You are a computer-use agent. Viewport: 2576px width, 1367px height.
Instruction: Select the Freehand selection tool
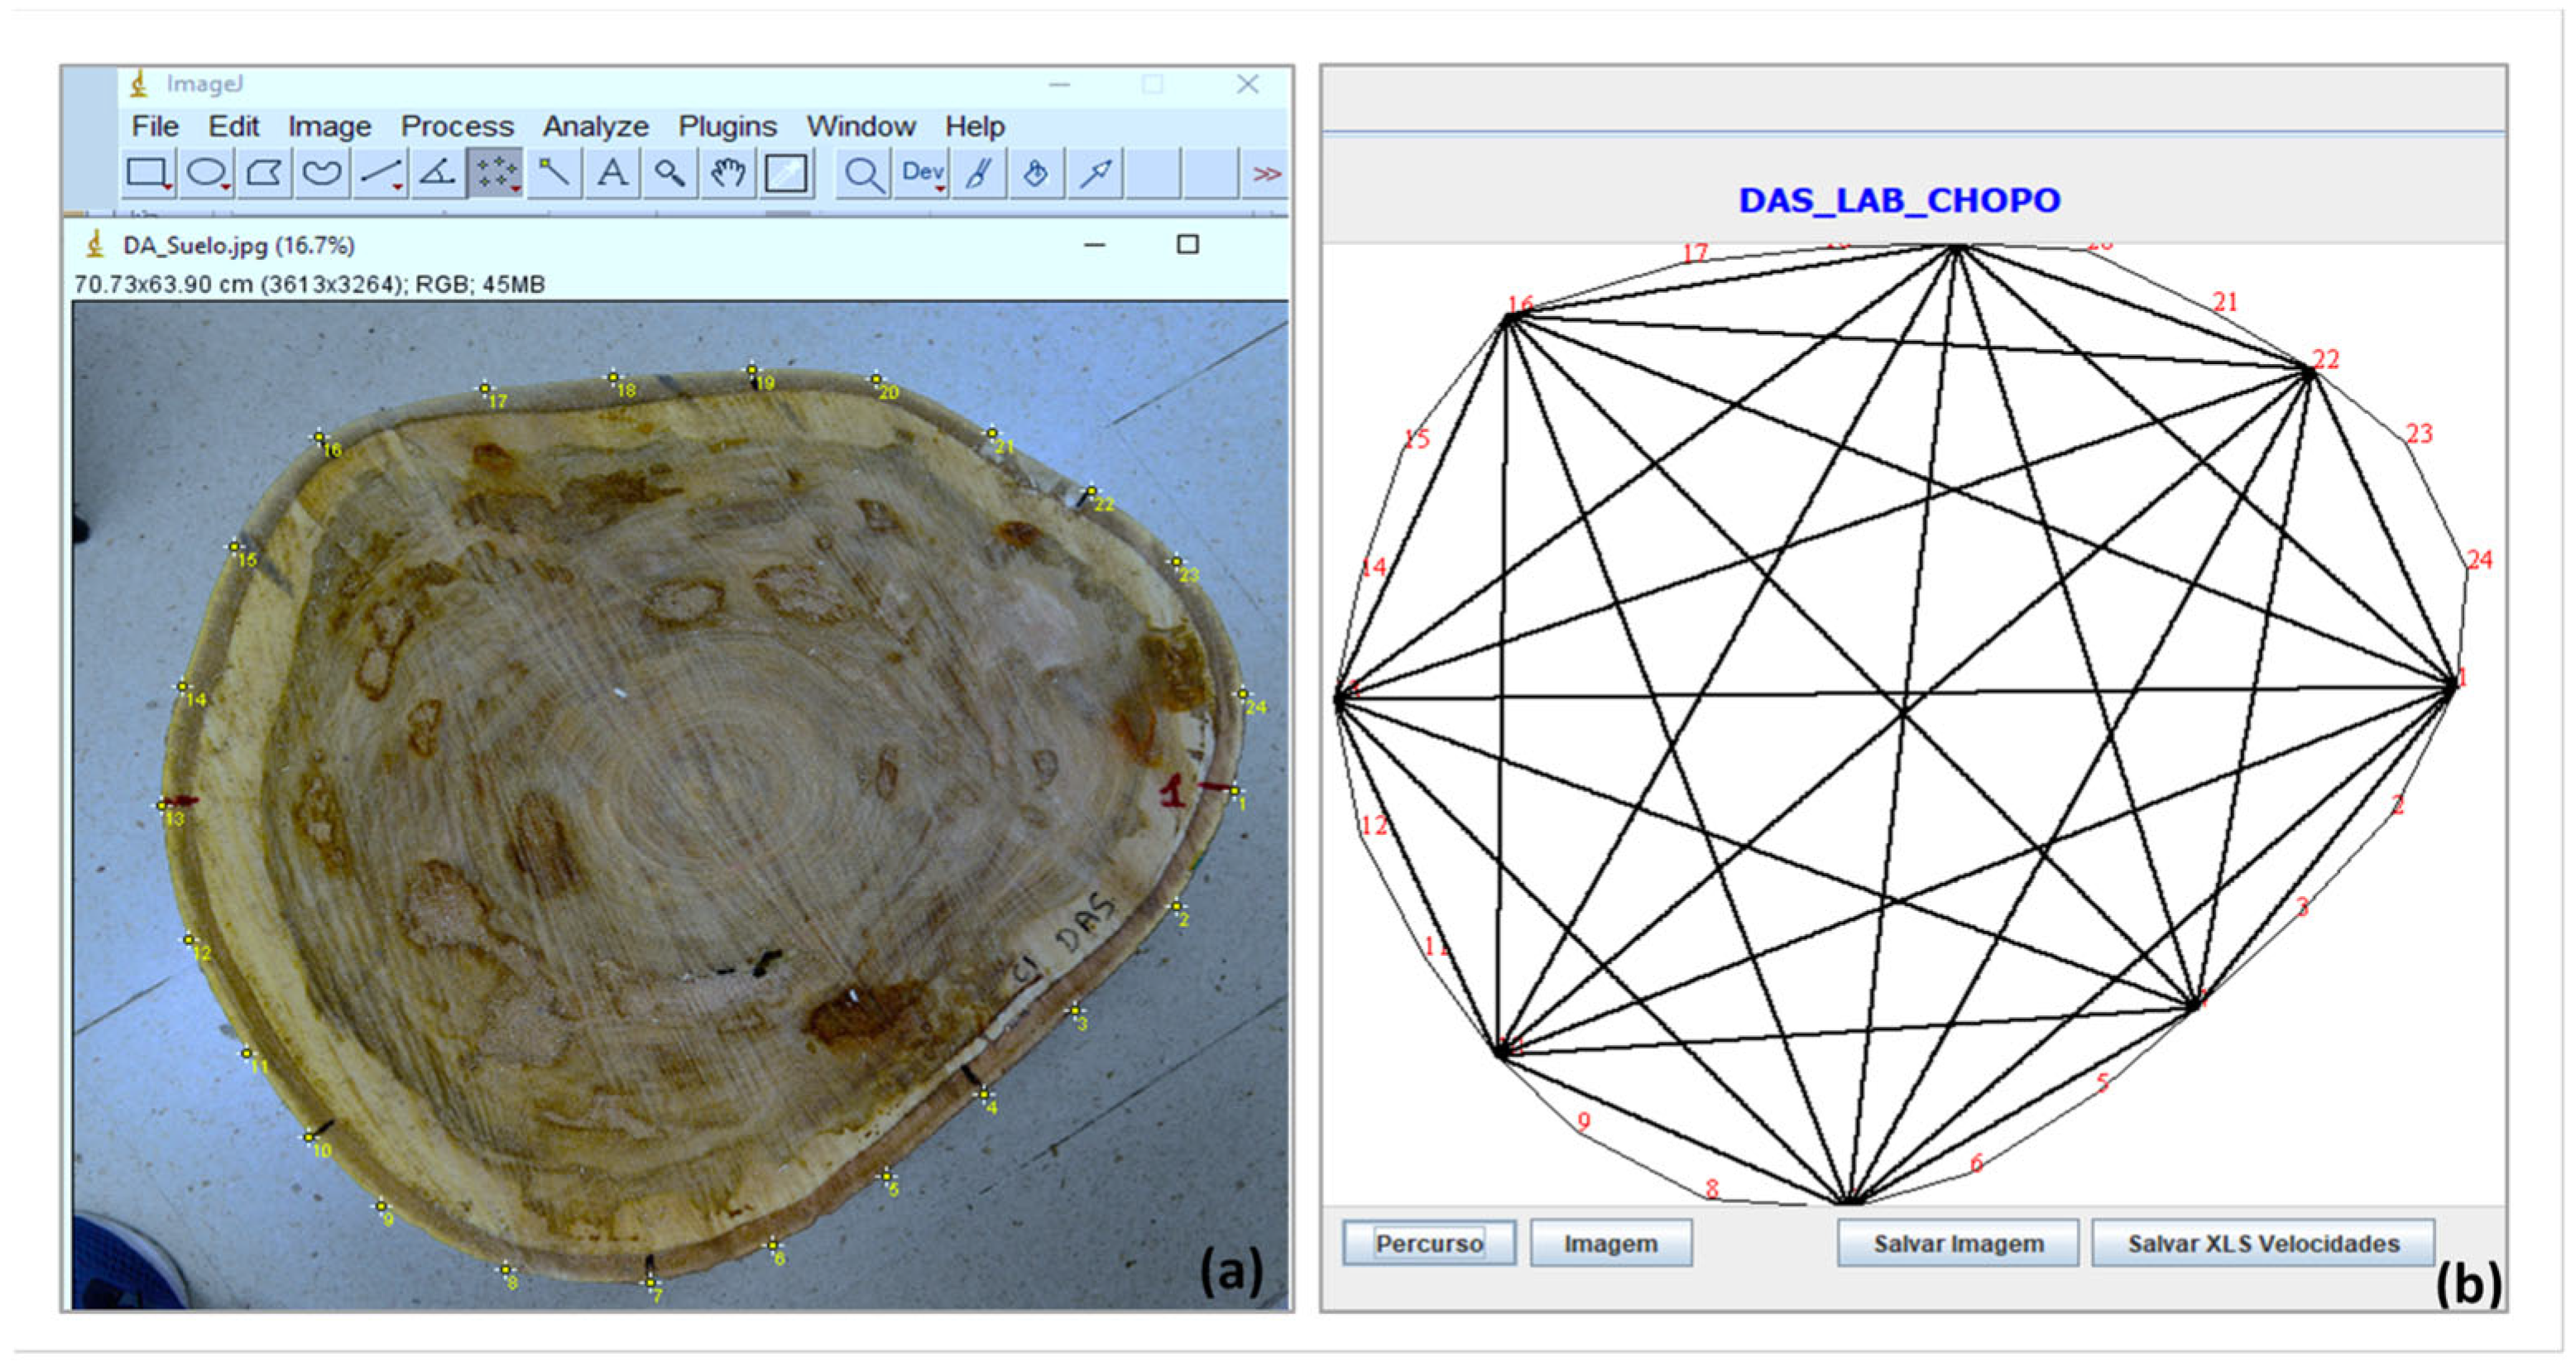click(x=322, y=173)
